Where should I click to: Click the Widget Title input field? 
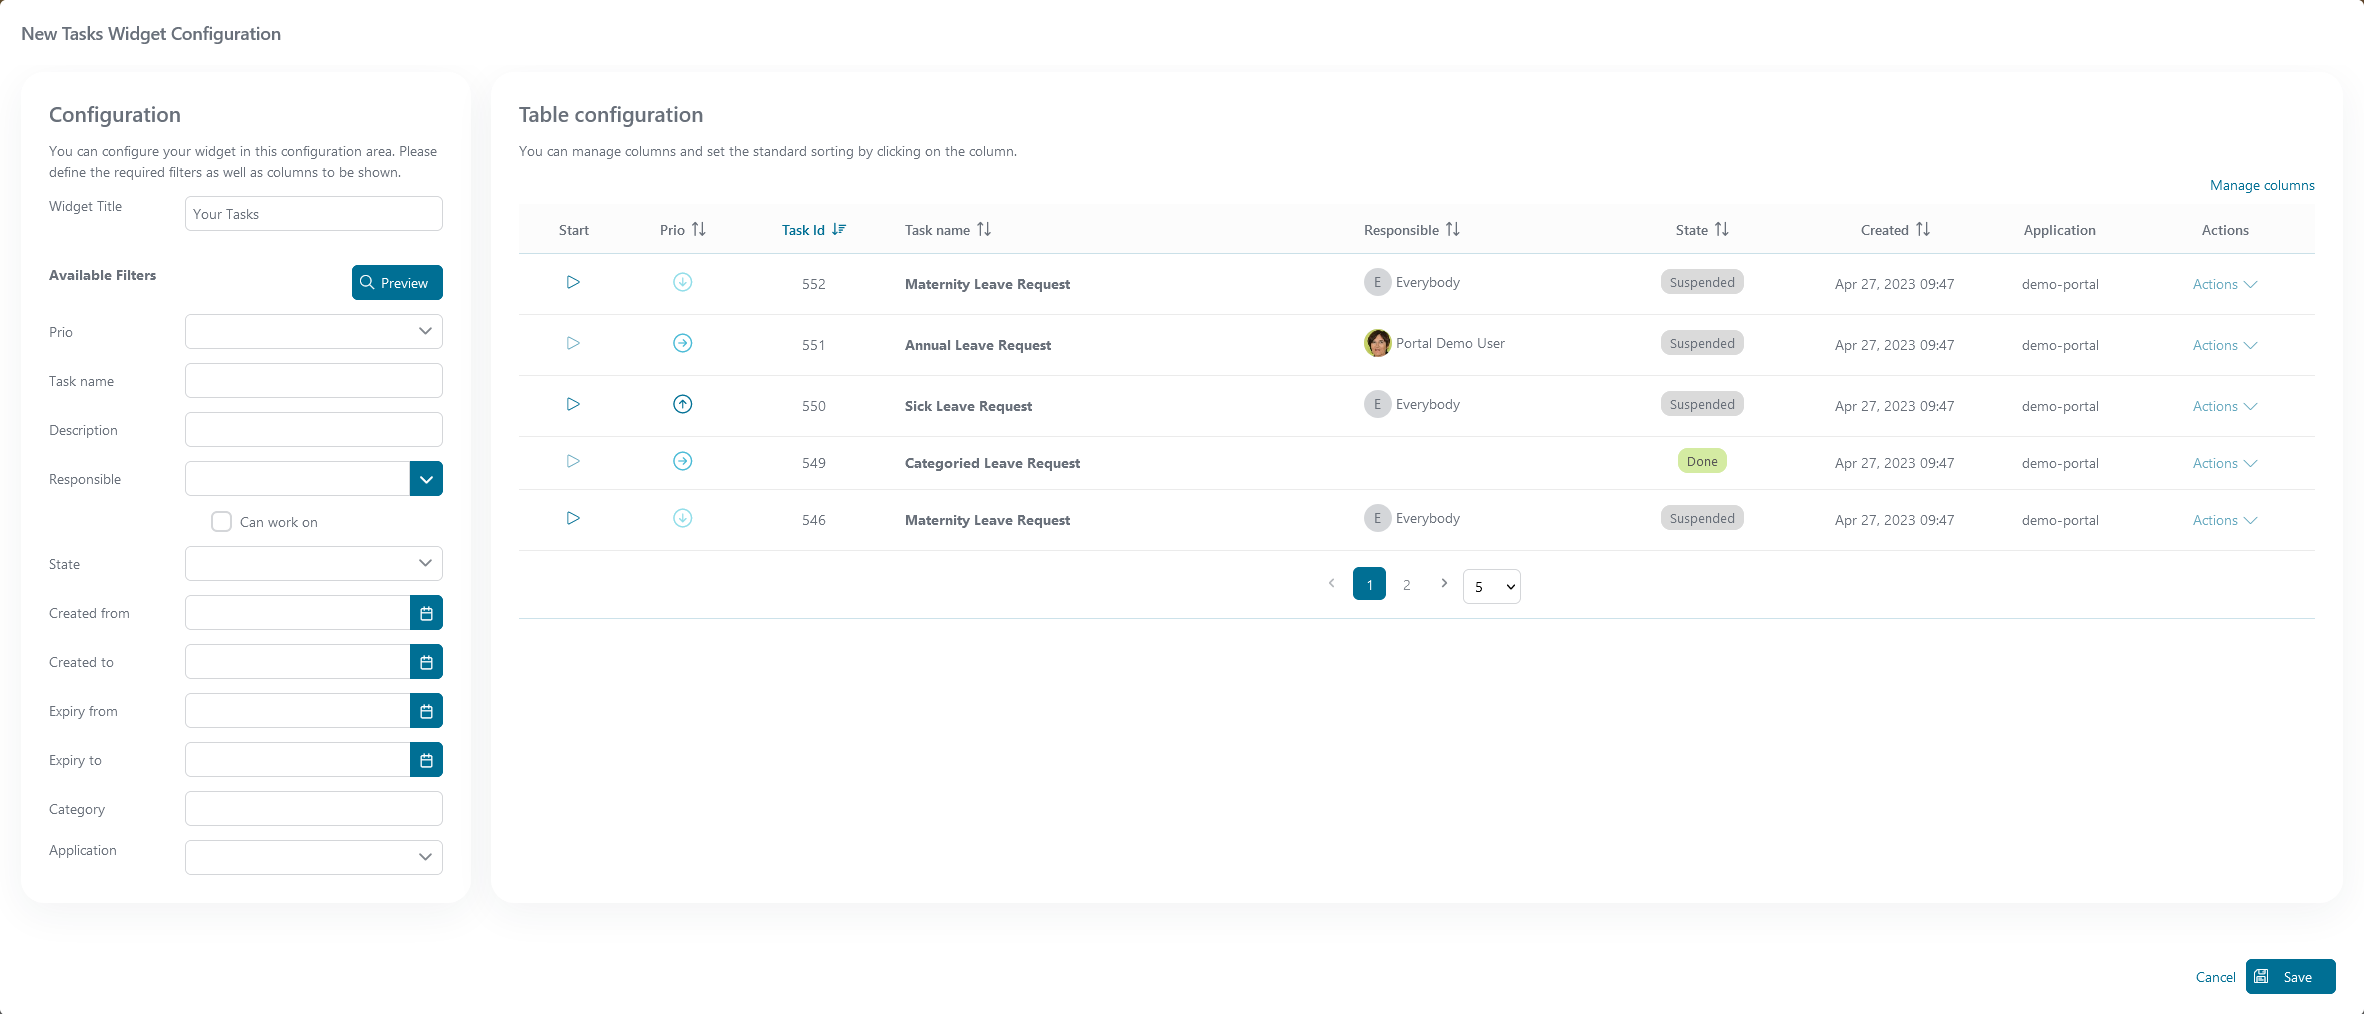point(314,214)
